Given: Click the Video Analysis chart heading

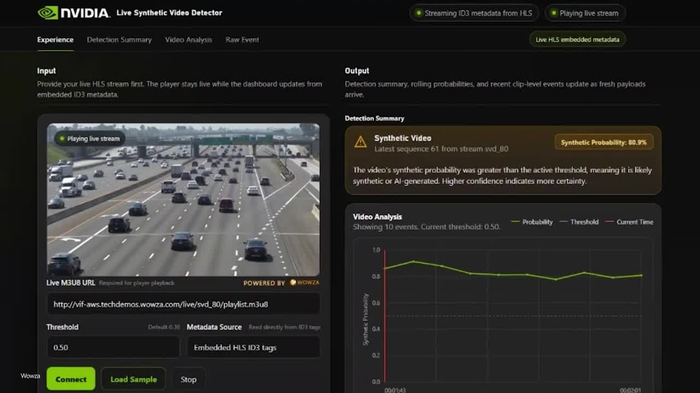Looking at the screenshot, I should [x=377, y=217].
